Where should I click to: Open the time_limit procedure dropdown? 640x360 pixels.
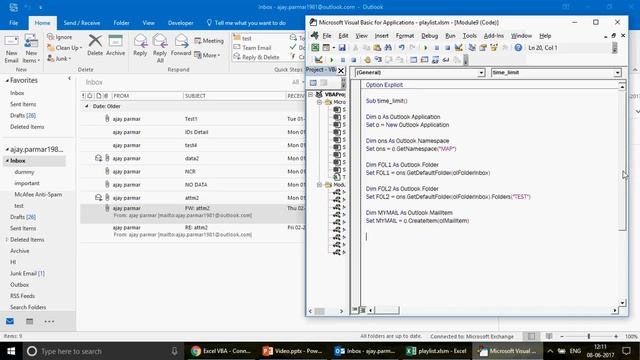tap(618, 73)
